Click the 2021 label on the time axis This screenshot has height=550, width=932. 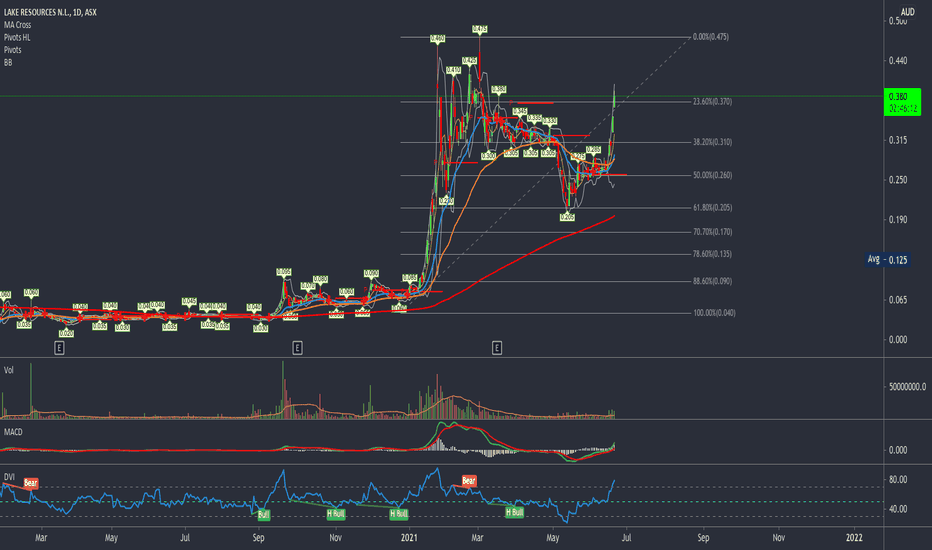409,538
